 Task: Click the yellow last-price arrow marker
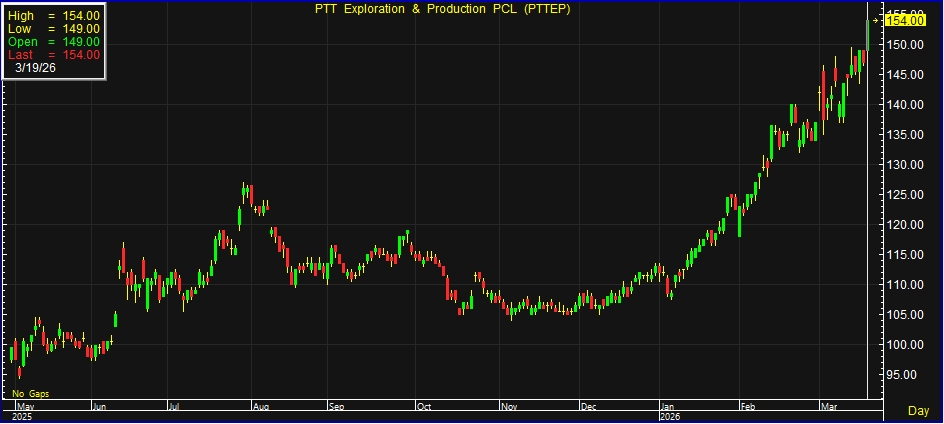tap(877, 20)
